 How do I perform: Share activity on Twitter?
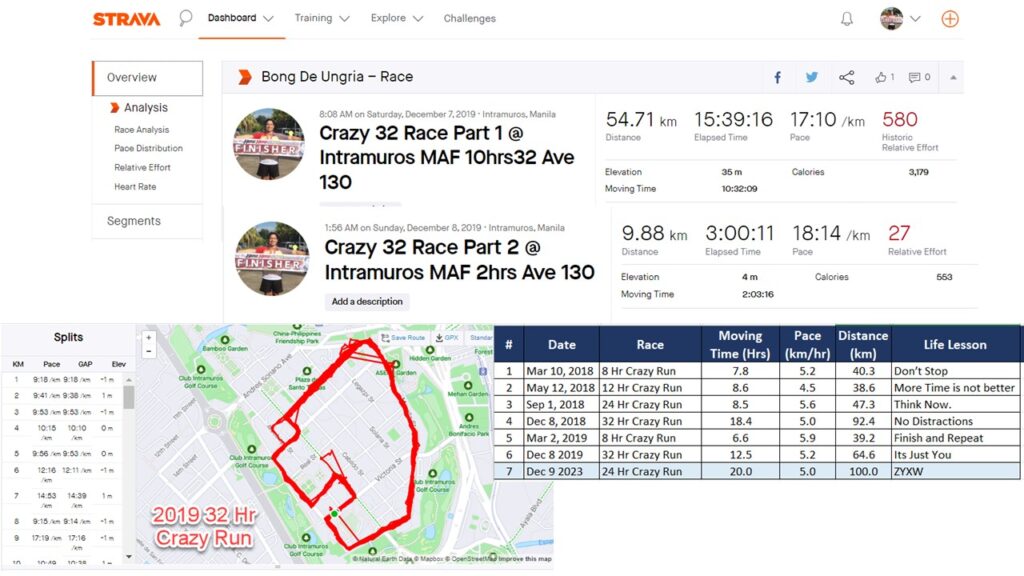[x=811, y=77]
